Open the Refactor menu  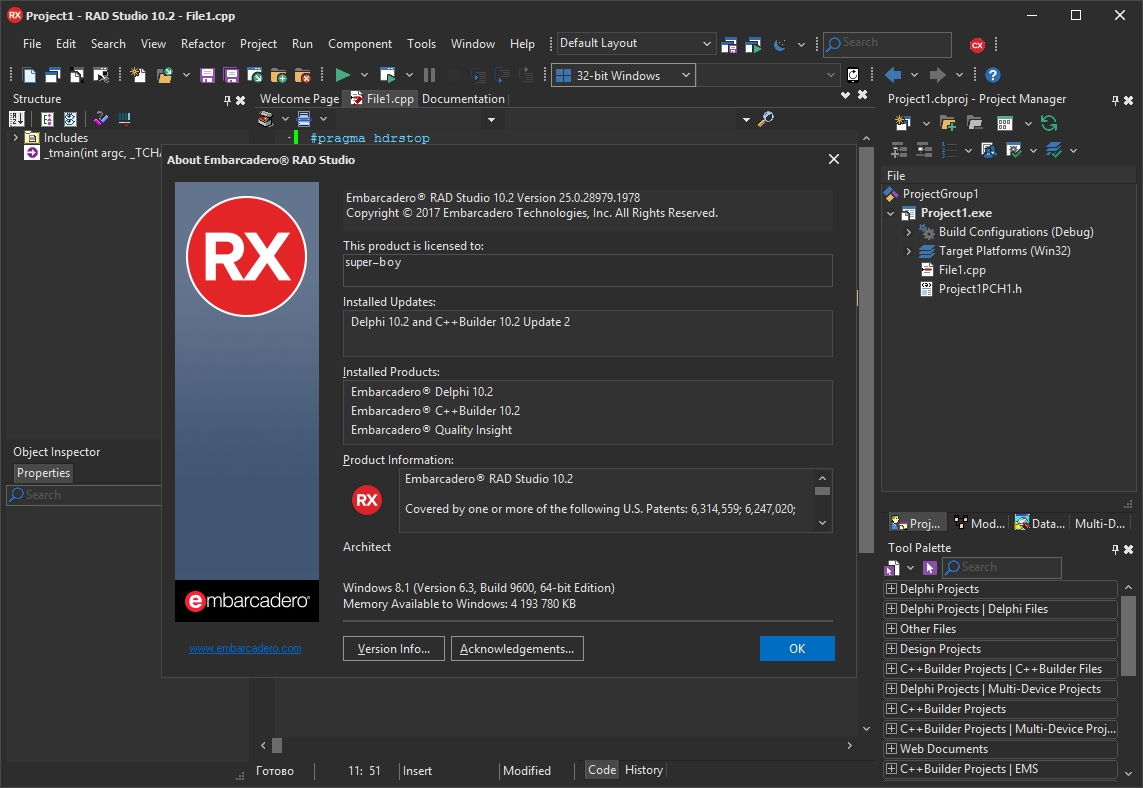point(203,44)
